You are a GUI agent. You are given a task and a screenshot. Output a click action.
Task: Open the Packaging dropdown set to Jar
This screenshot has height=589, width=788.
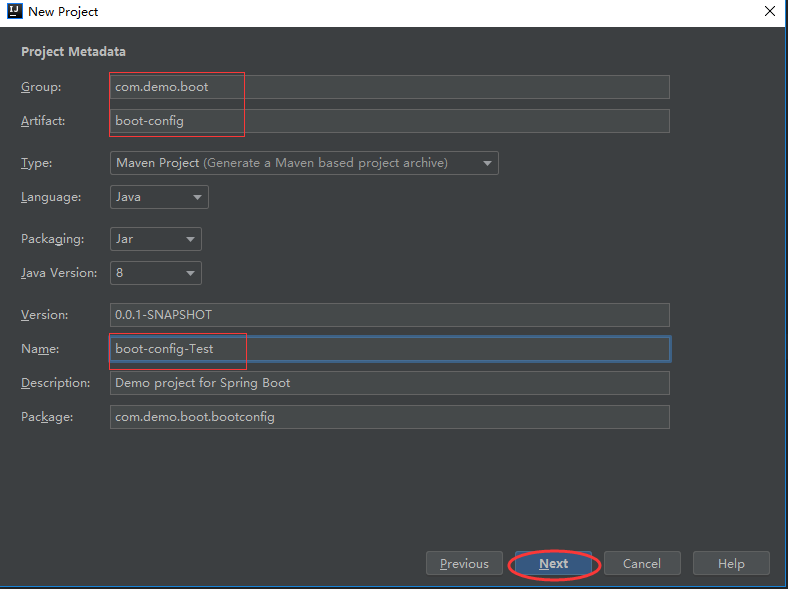155,239
